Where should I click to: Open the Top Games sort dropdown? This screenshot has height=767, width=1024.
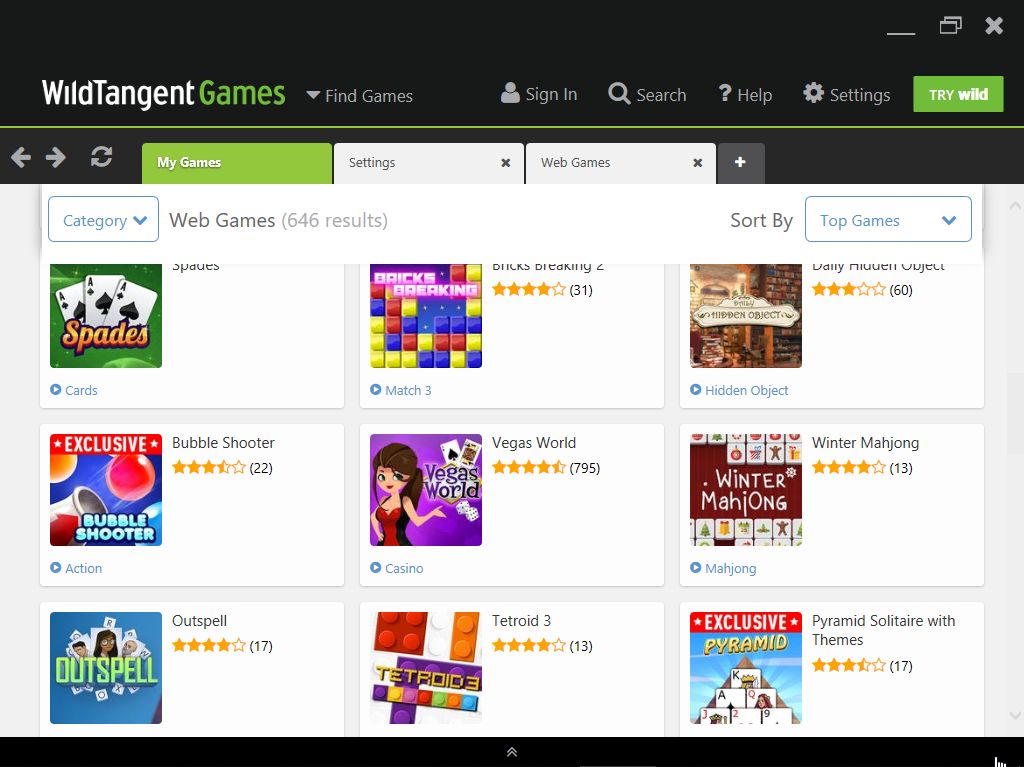pos(888,220)
